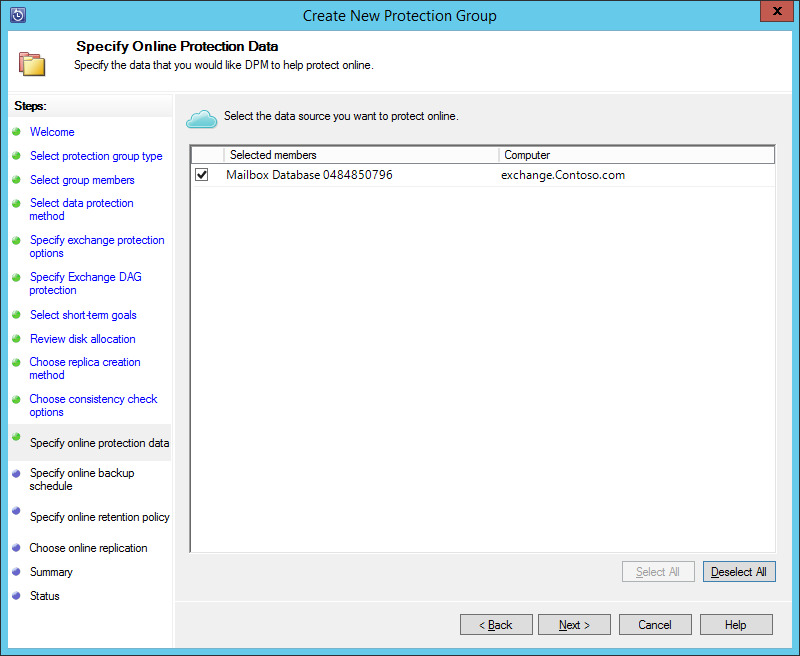This screenshot has width=800, height=656.
Task: Open the Select group members step
Action: point(81,180)
